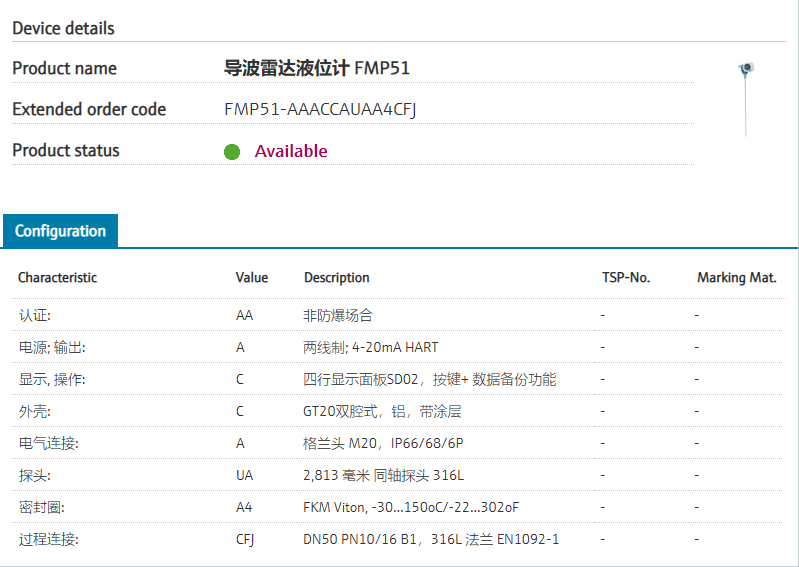Click the Value column header
The height and width of the screenshot is (567, 799).
pyautogui.click(x=252, y=277)
